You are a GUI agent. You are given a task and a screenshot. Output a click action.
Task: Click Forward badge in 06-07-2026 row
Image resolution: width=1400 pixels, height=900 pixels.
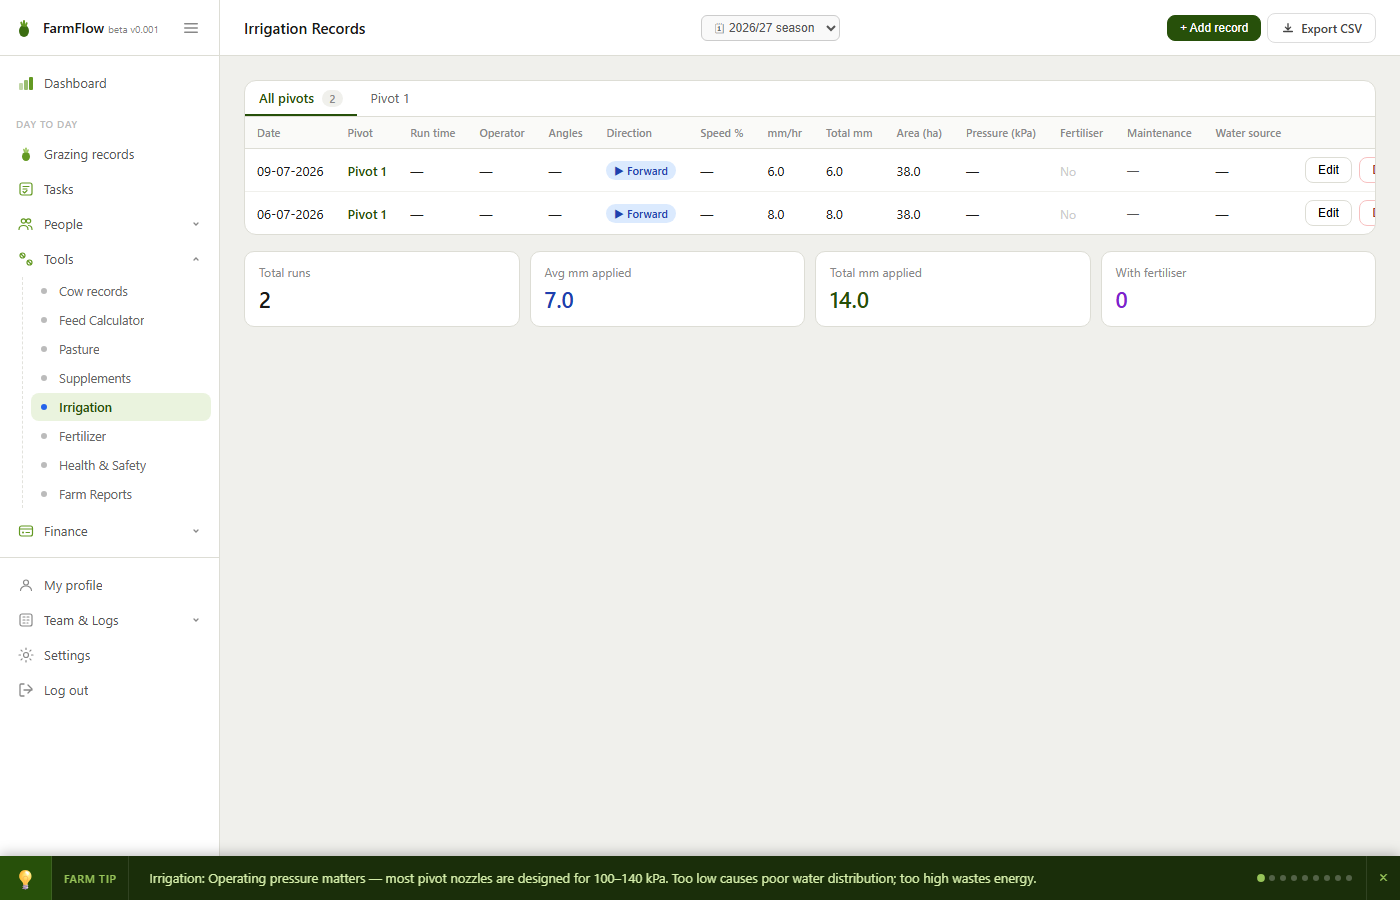(x=641, y=214)
